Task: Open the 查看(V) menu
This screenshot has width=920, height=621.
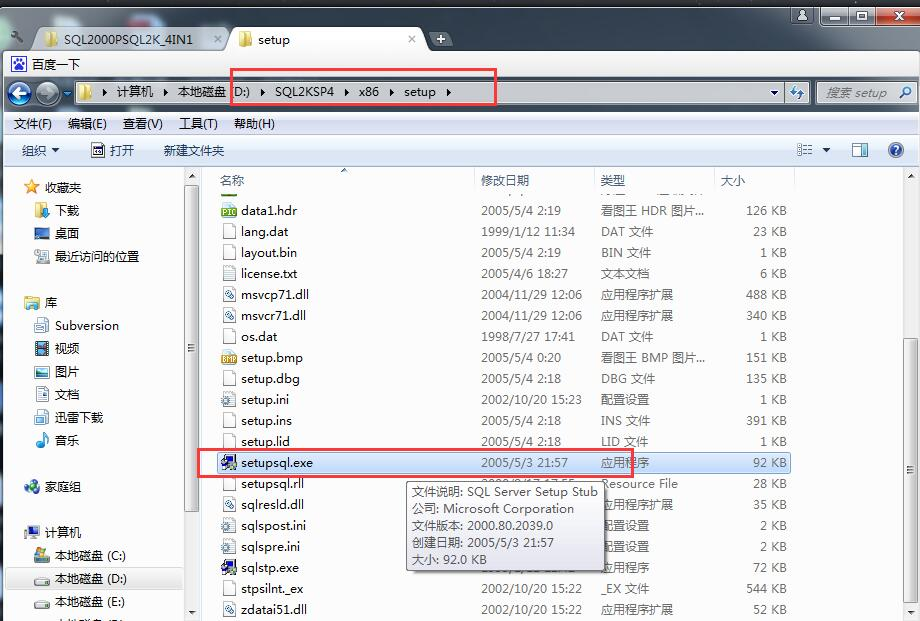Action: (x=142, y=124)
